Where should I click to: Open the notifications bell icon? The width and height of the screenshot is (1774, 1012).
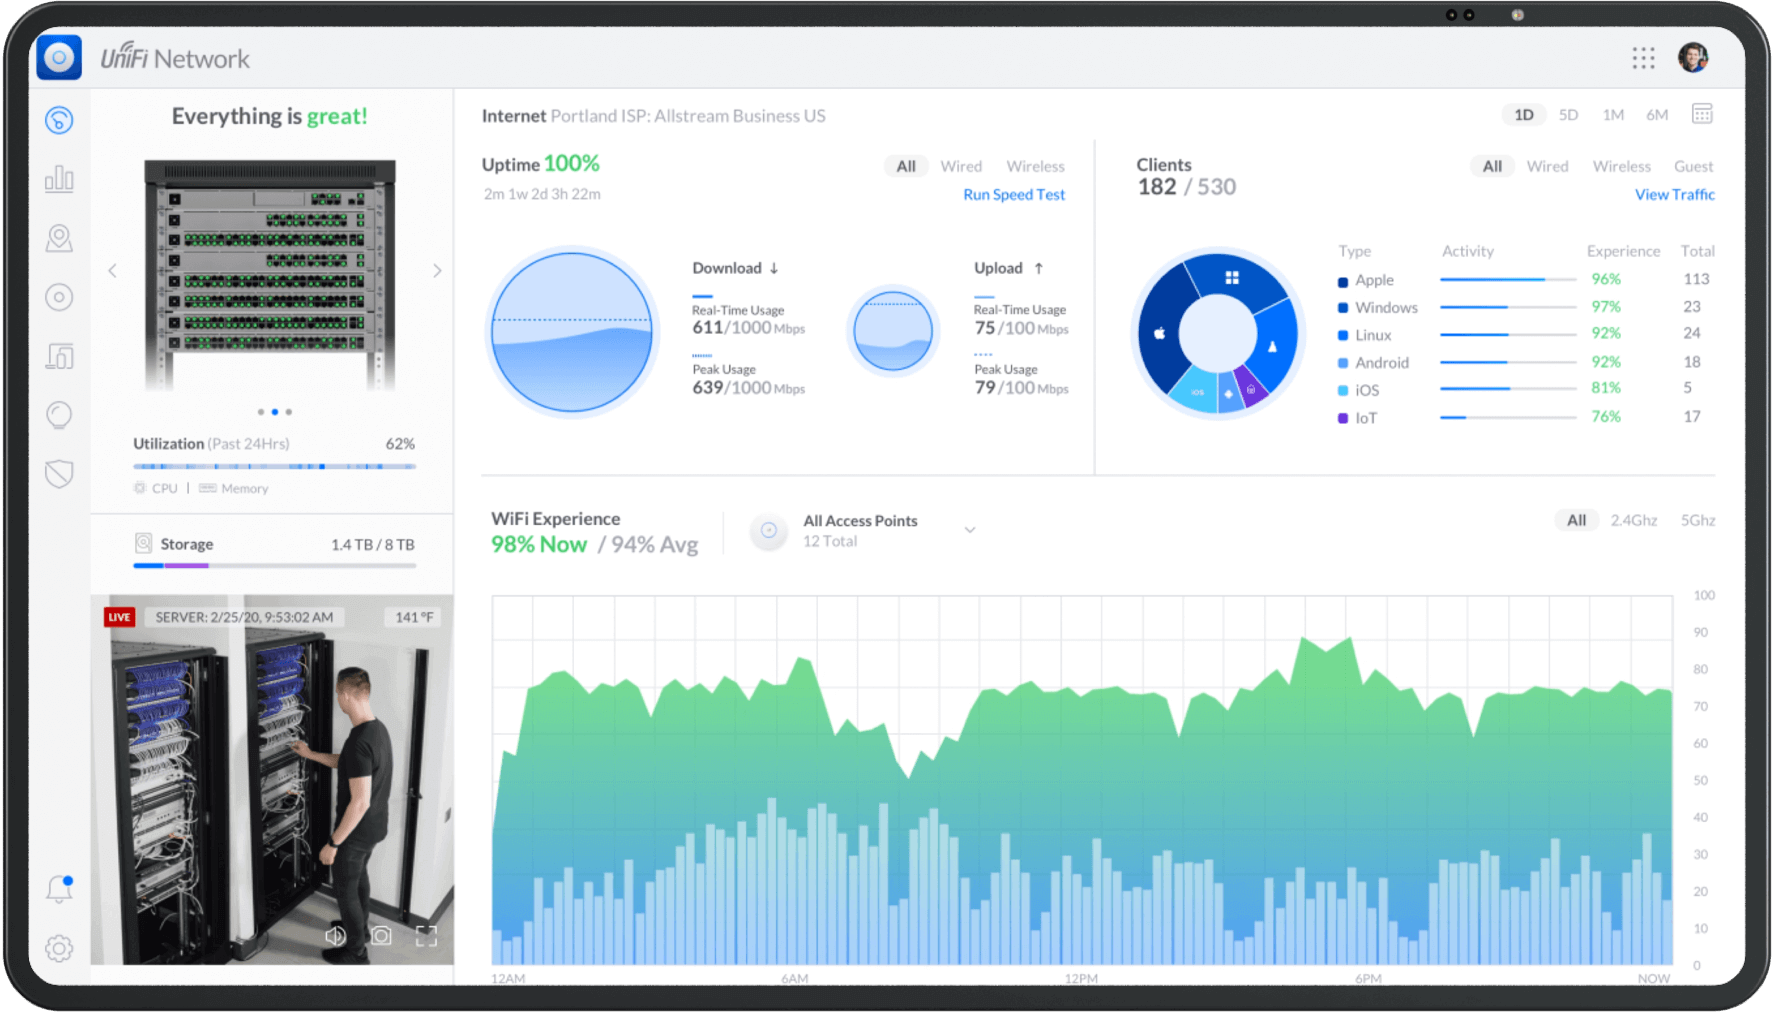pyautogui.click(x=59, y=888)
